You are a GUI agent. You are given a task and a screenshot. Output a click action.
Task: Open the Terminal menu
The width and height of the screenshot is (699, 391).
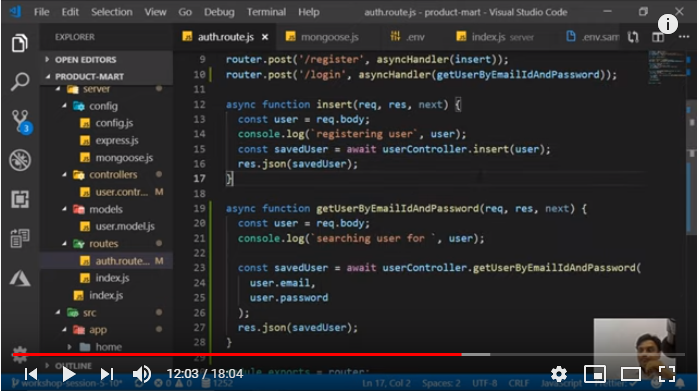(x=267, y=12)
